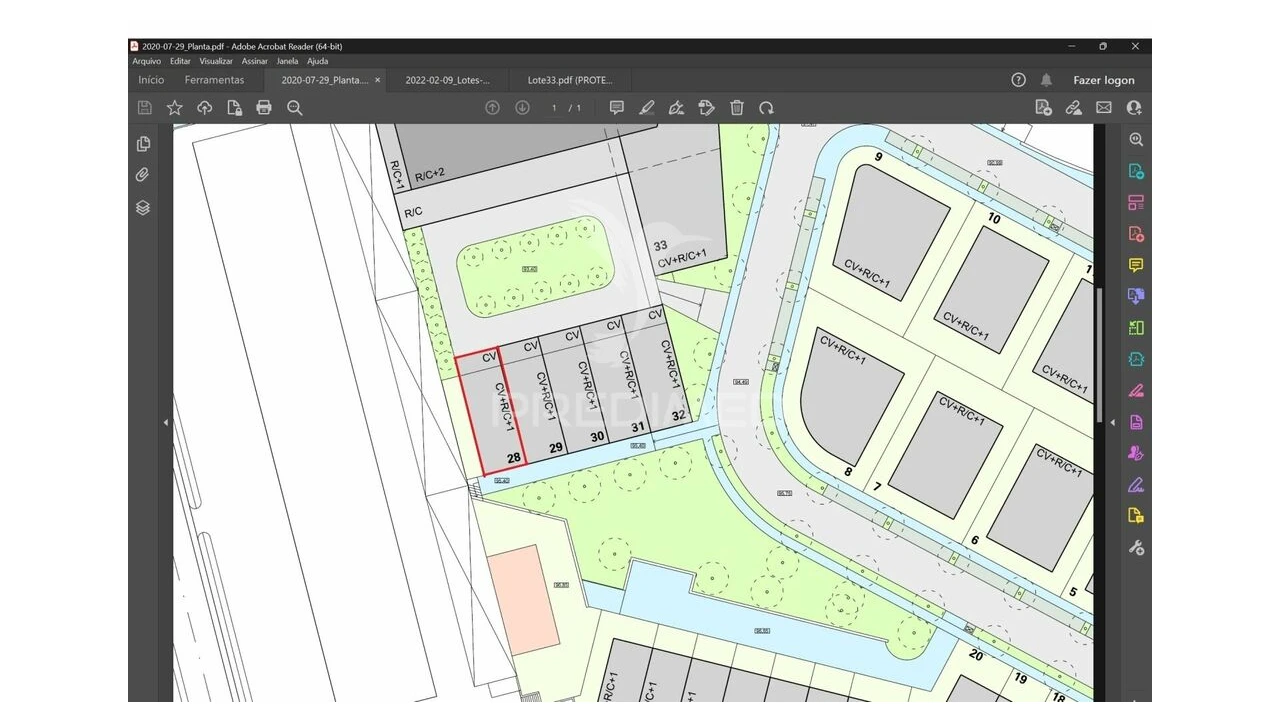Switch to the Lote33.pdf tab
This screenshot has width=1280, height=720.
tap(570, 80)
